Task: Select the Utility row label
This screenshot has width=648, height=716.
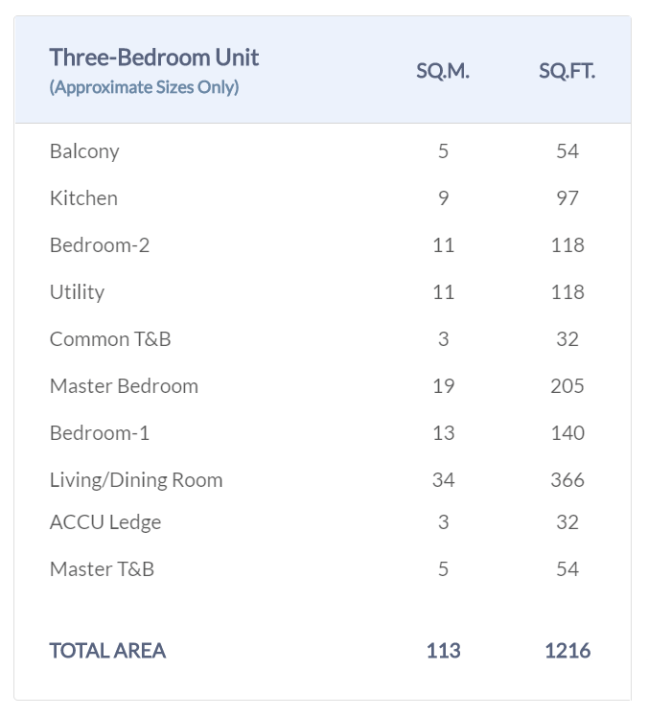Action: click(x=77, y=292)
